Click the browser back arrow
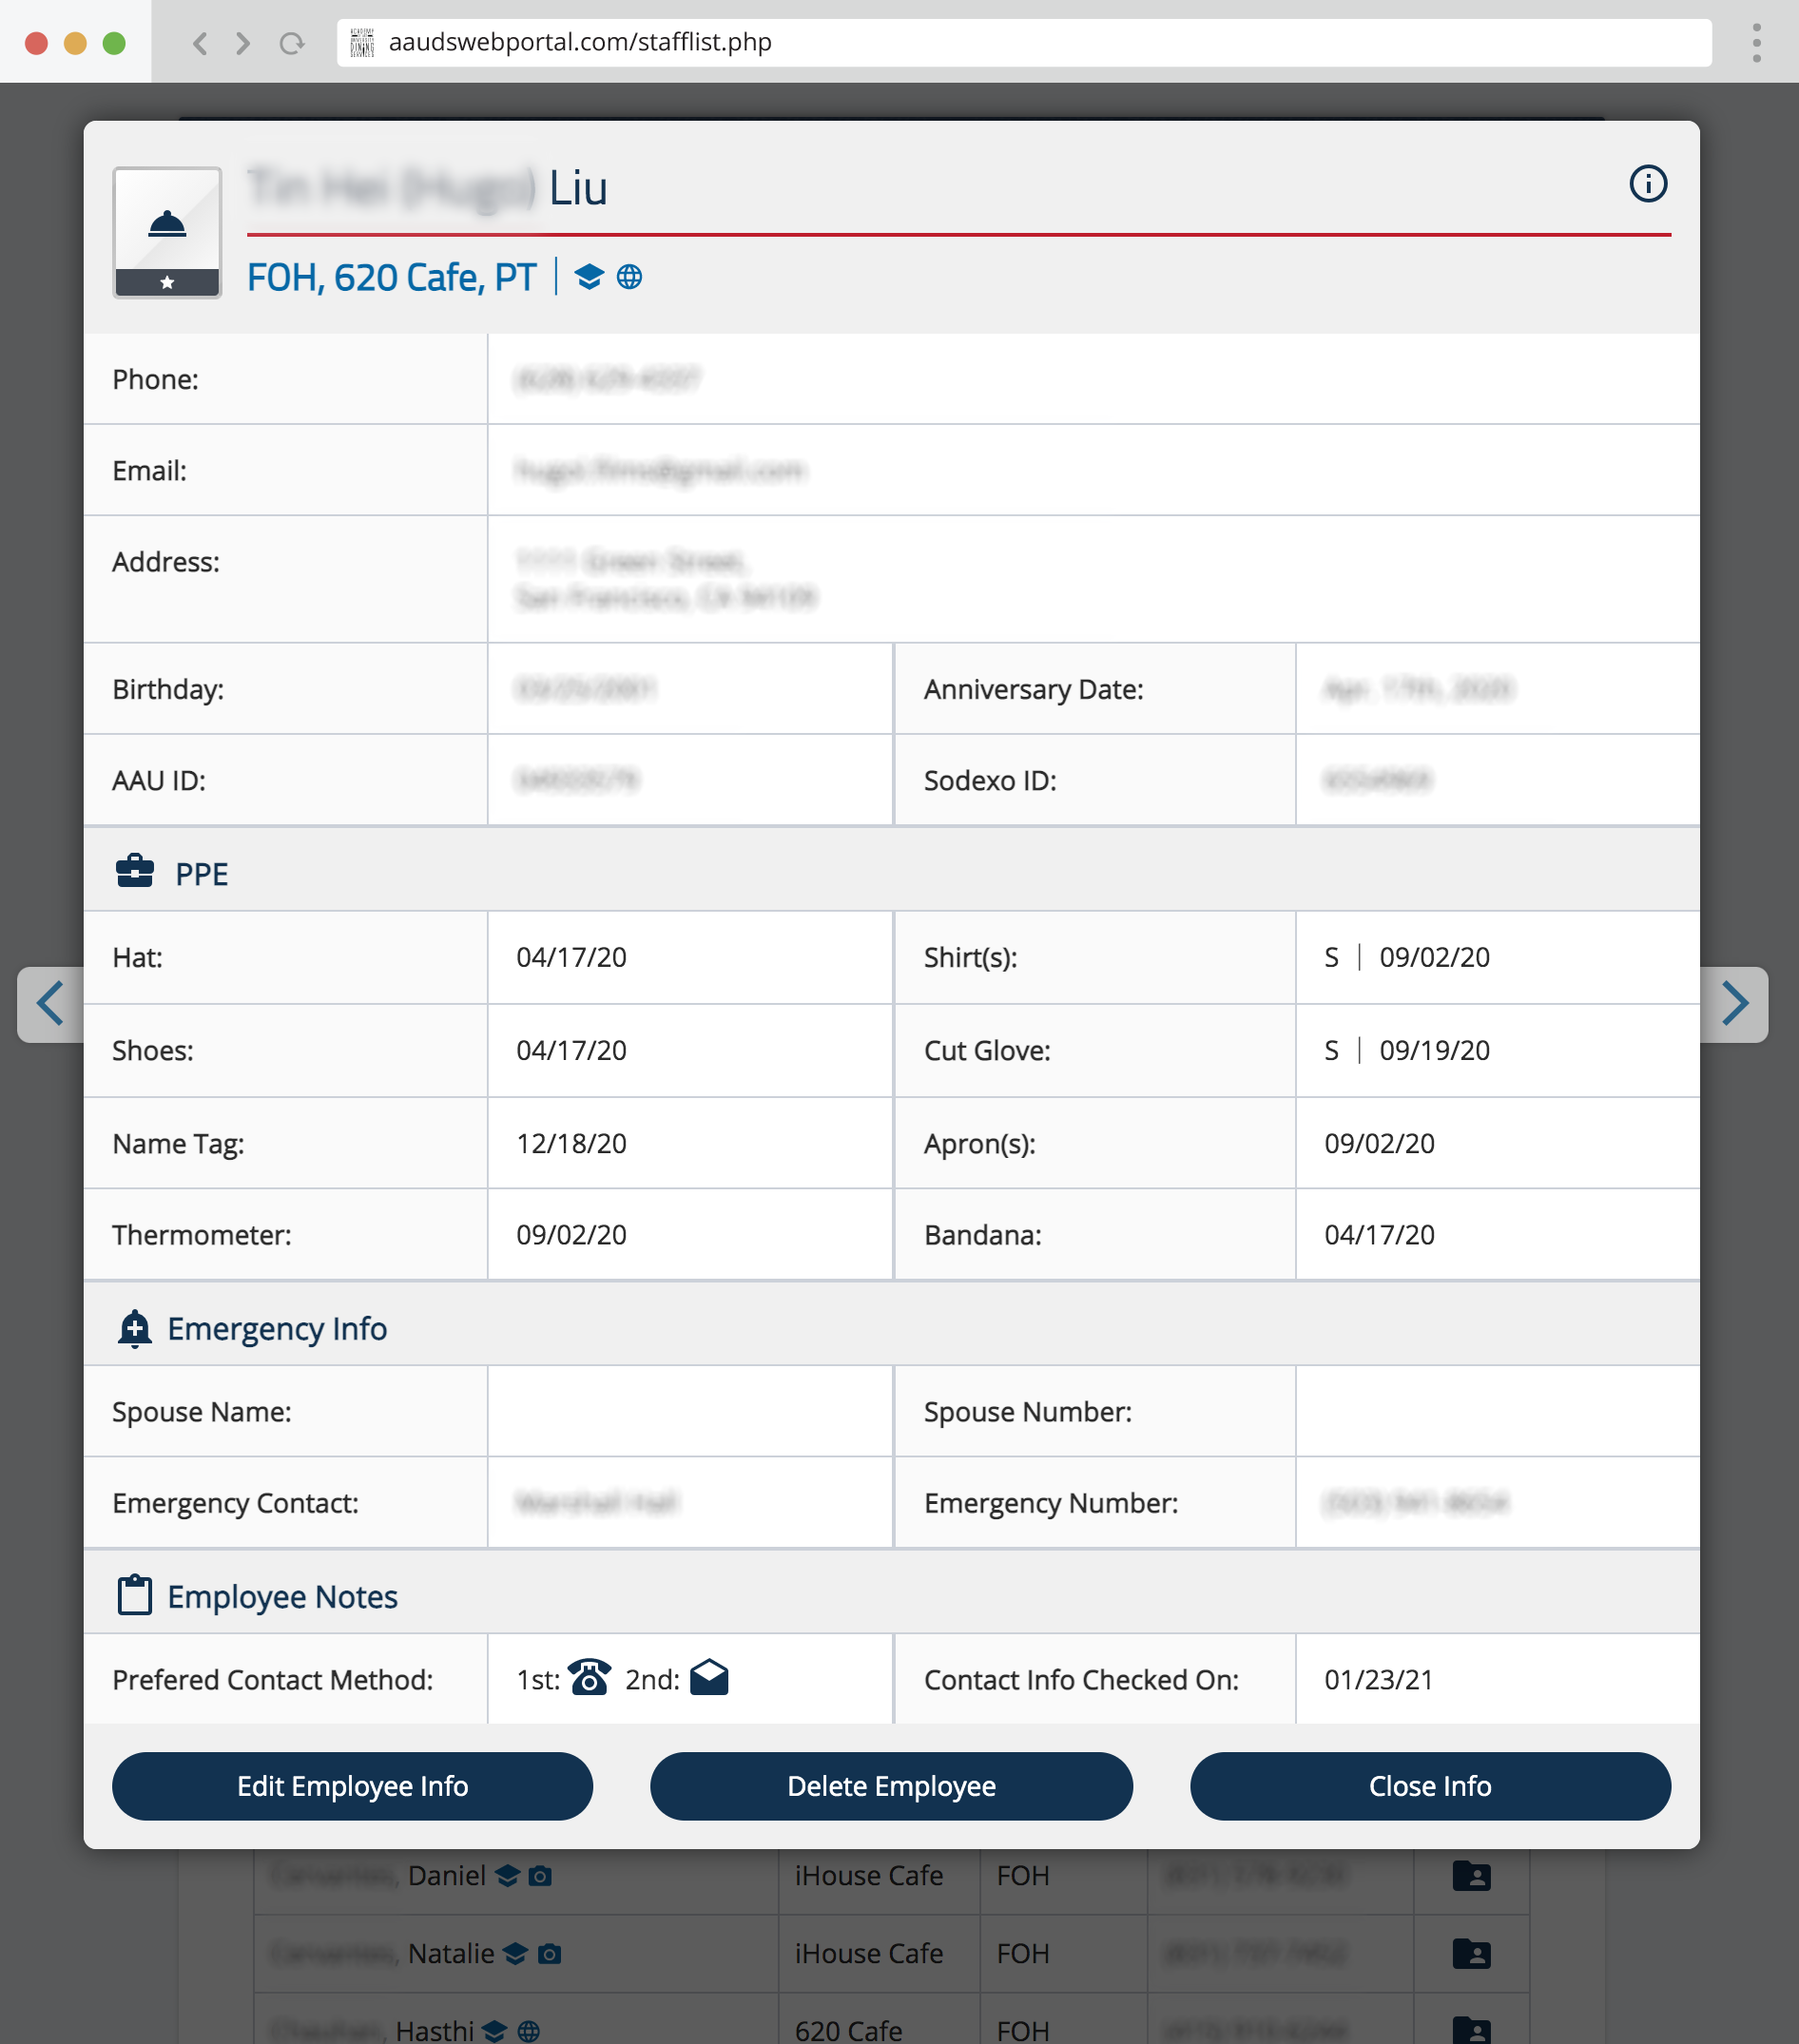This screenshot has height=2044, width=1799. pos(200,43)
